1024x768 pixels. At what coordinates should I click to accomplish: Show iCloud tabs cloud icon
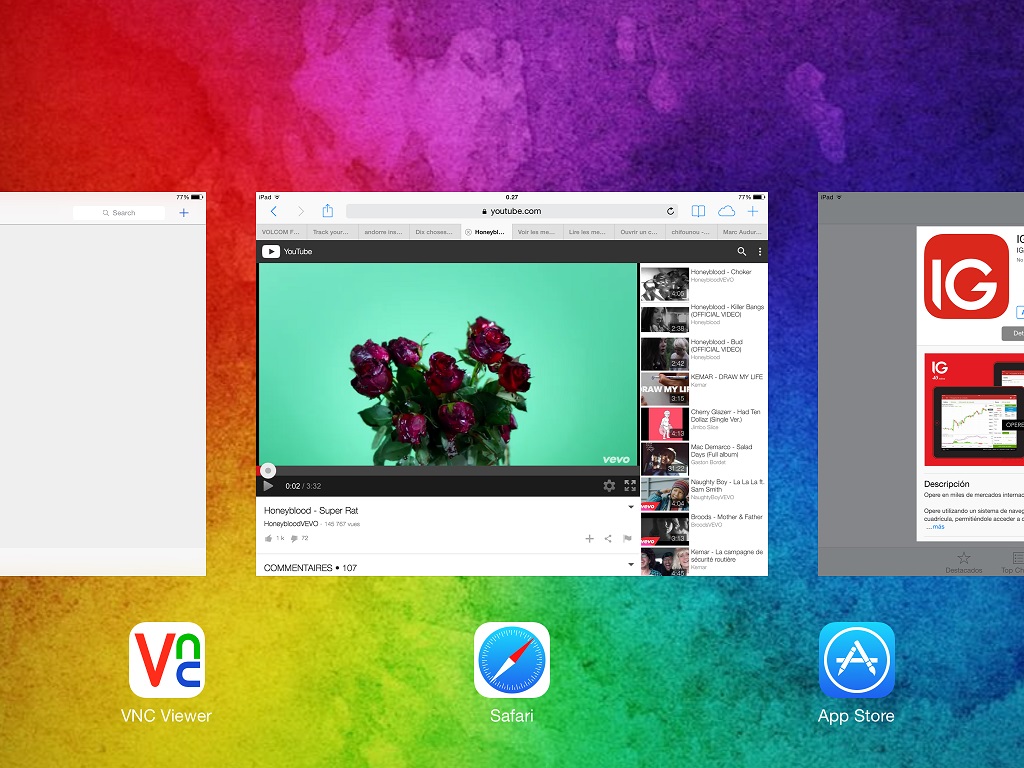[726, 211]
